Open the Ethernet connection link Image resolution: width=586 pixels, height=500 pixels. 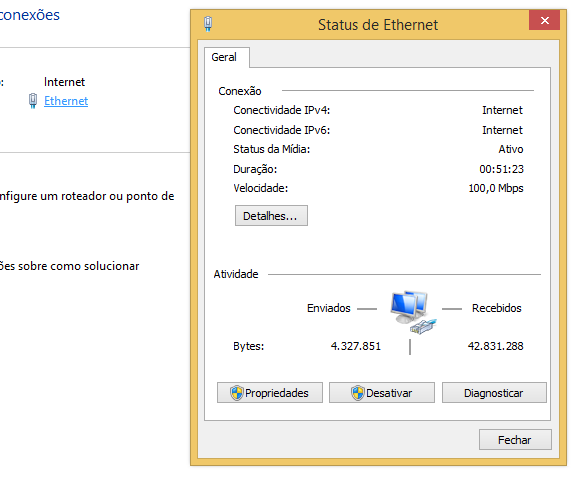click(x=66, y=101)
